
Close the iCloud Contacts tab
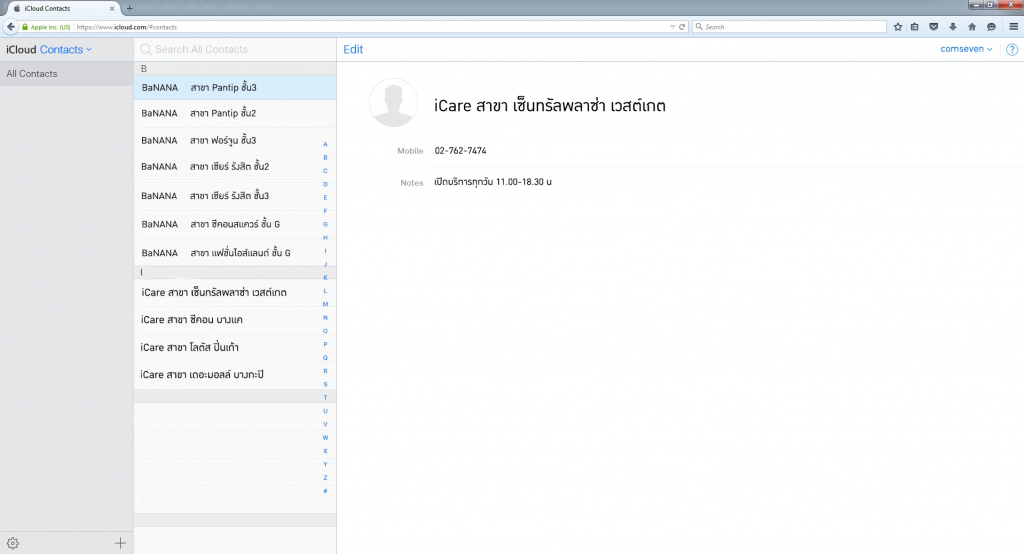[112, 8]
